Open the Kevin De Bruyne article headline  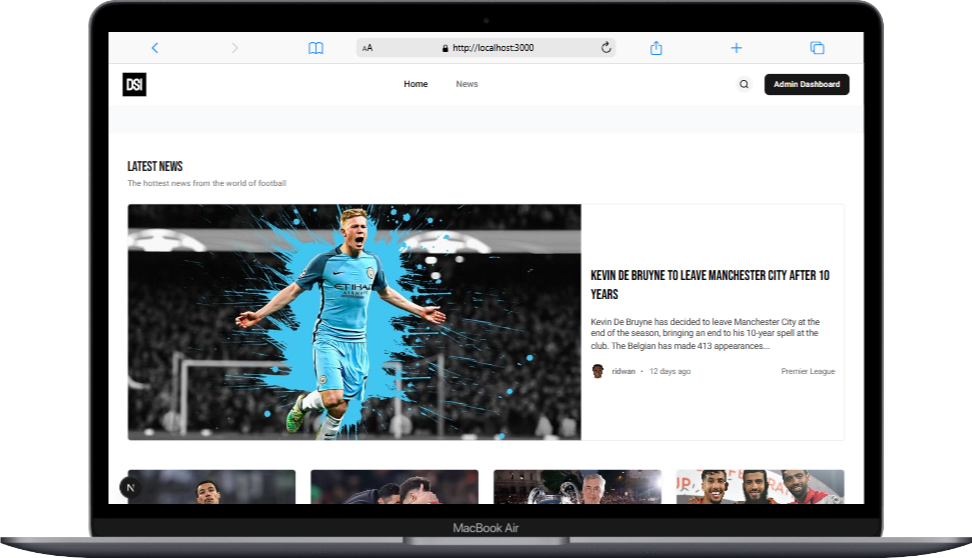click(x=710, y=285)
